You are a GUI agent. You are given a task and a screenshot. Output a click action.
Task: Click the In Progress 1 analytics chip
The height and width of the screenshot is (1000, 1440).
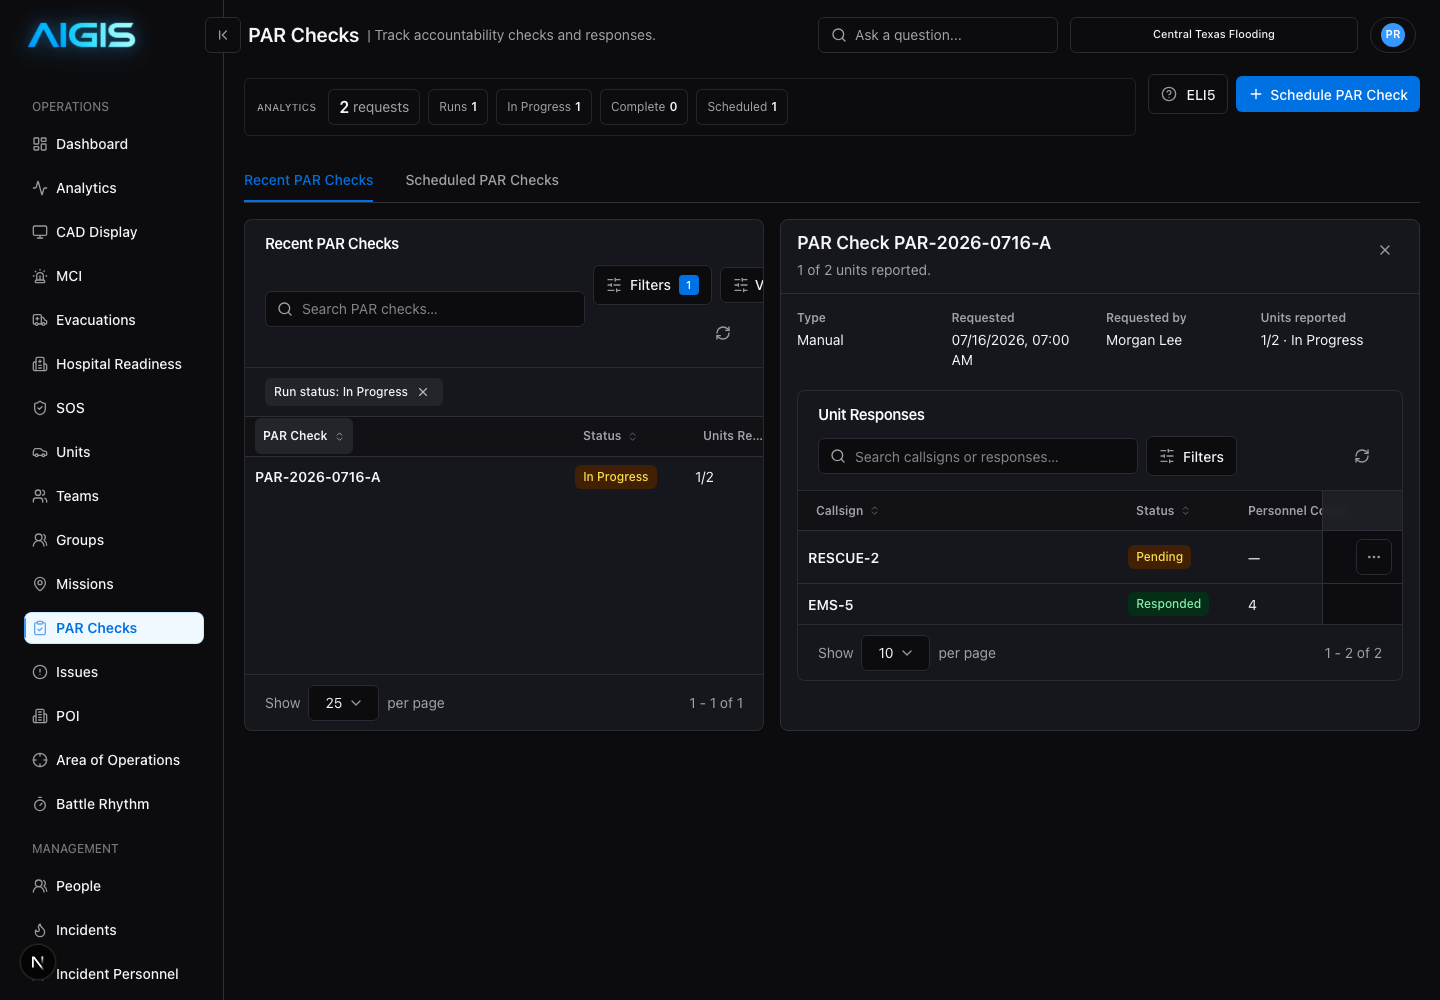pos(544,107)
